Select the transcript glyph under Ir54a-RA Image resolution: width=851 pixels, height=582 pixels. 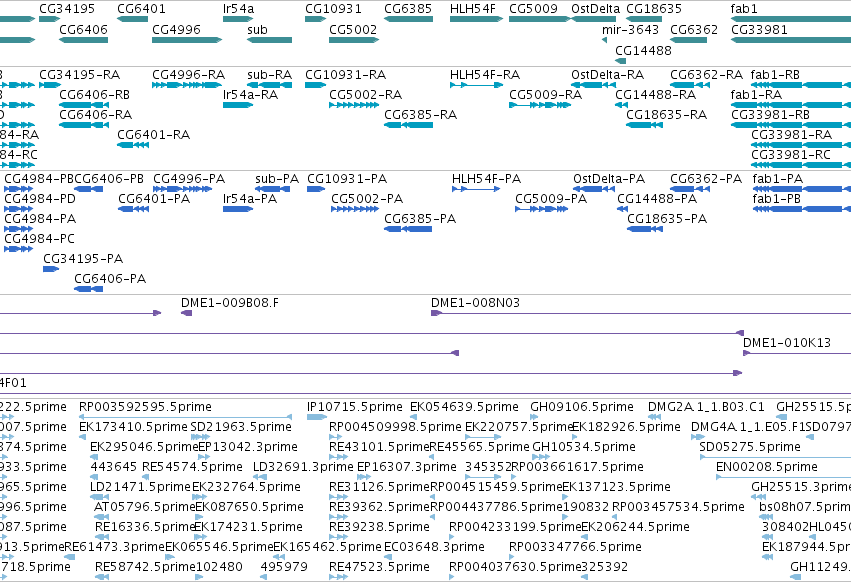pyautogui.click(x=238, y=105)
